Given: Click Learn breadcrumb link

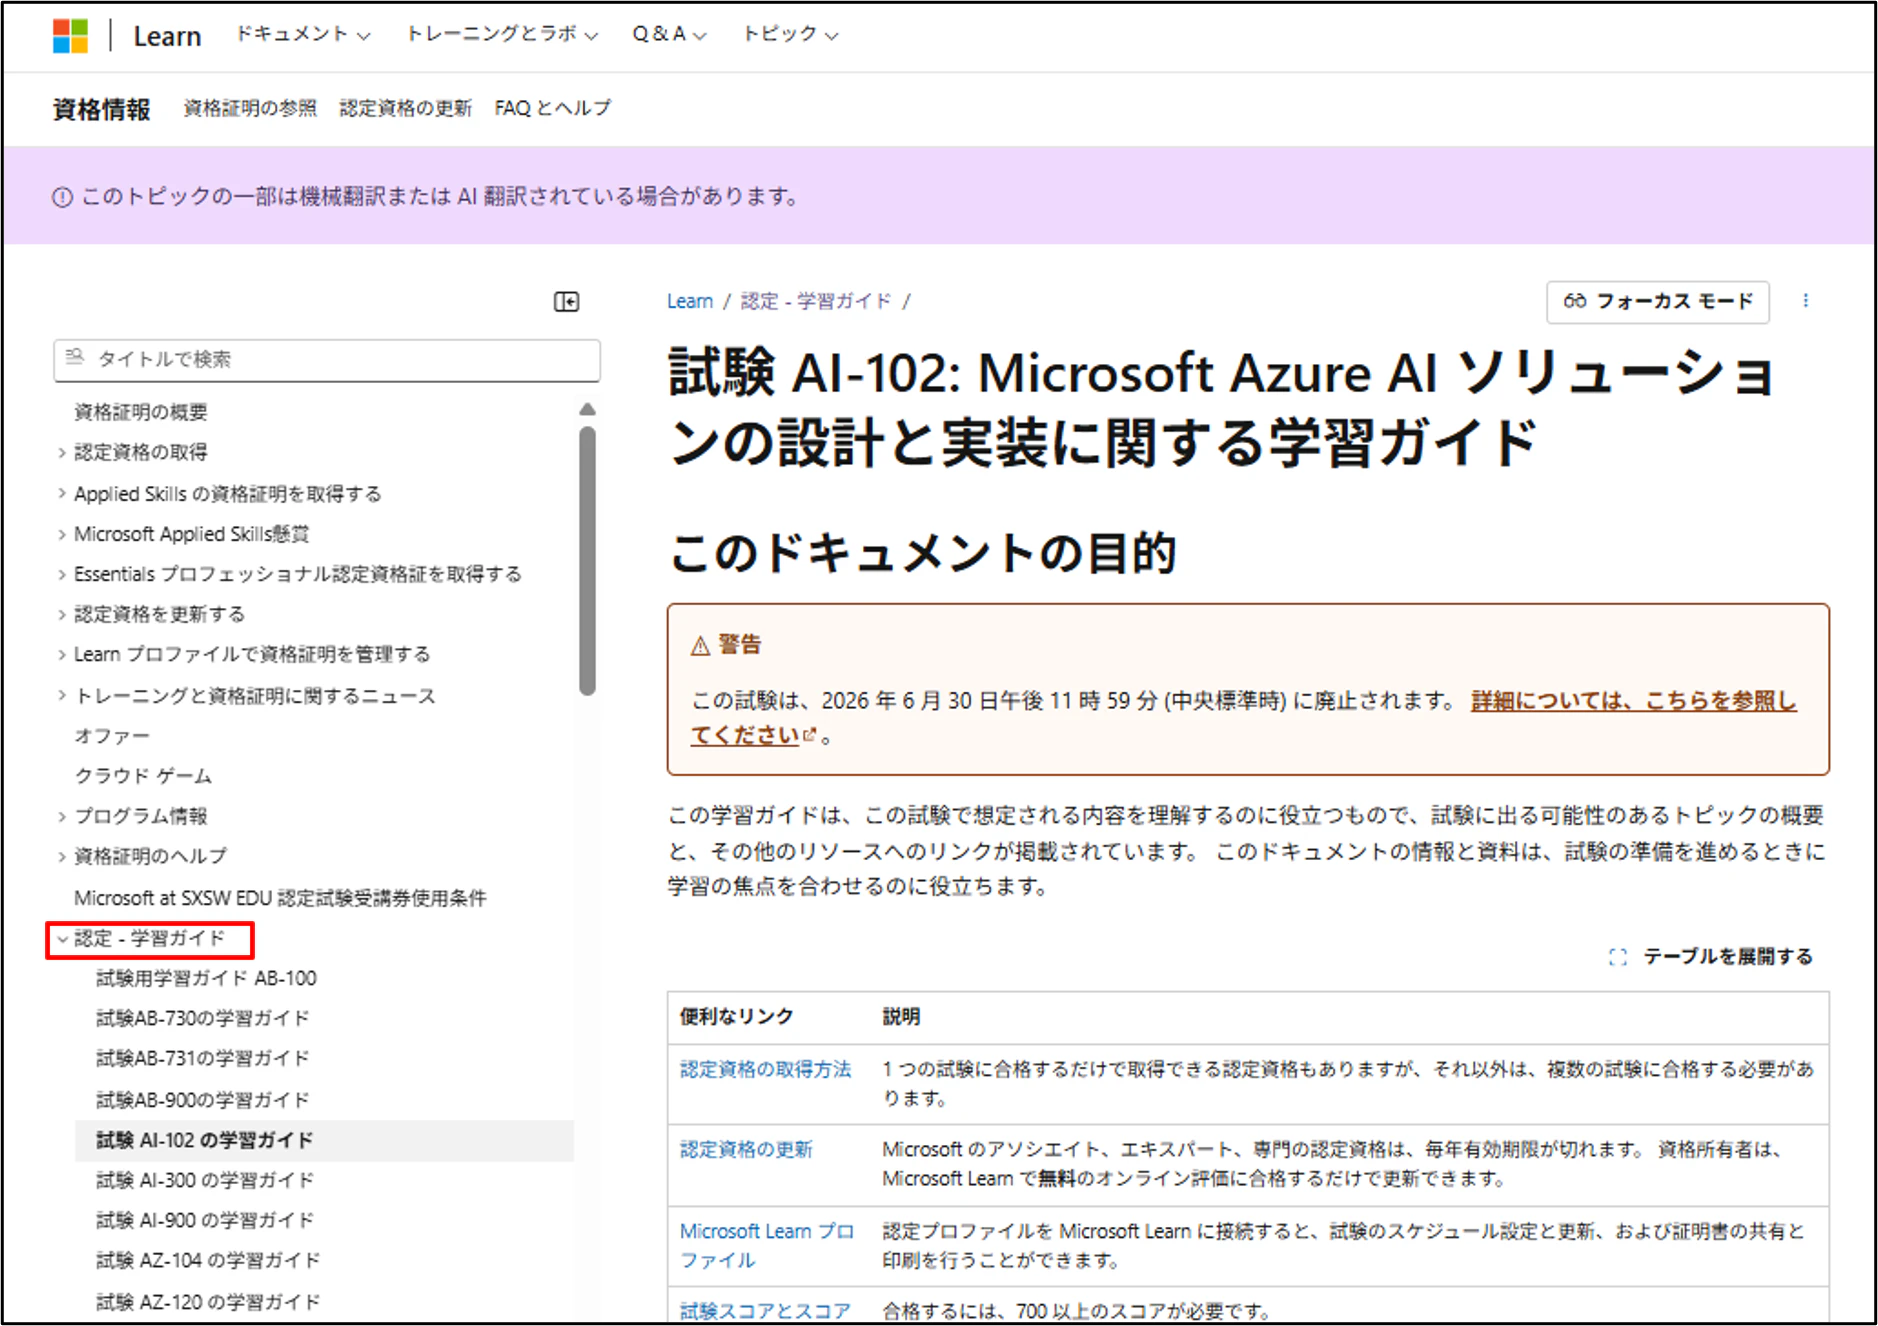Looking at the screenshot, I should (690, 301).
